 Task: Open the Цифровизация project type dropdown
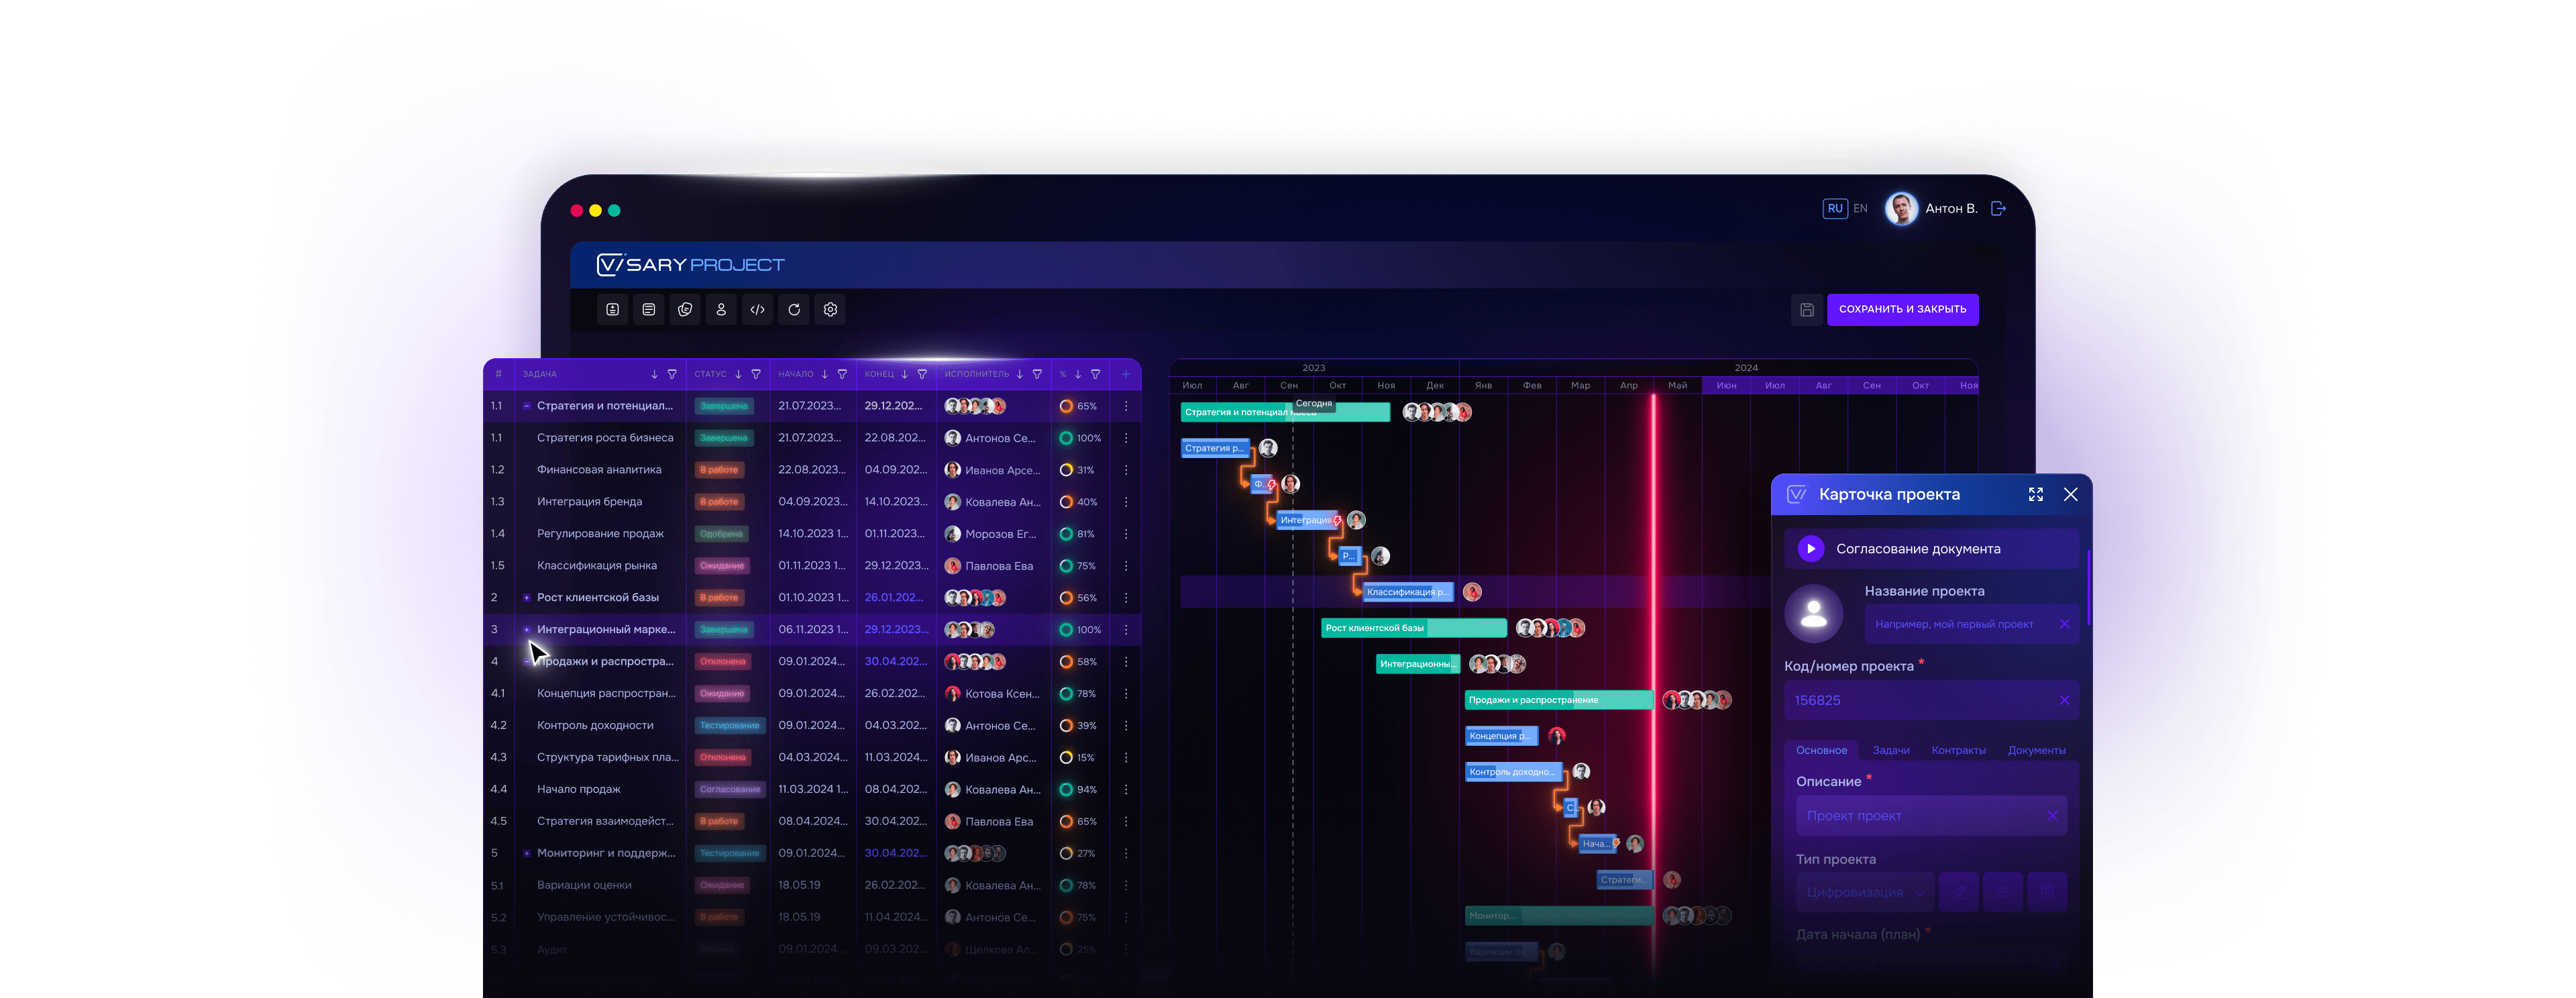coord(1864,892)
